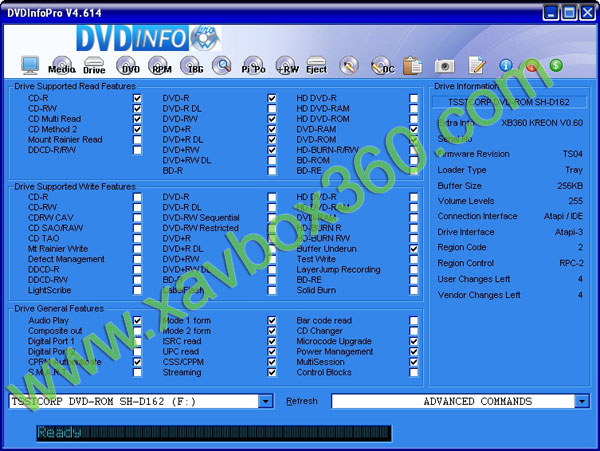Click the Region Control RPC-2 value
The width and height of the screenshot is (600, 451).
point(571,263)
